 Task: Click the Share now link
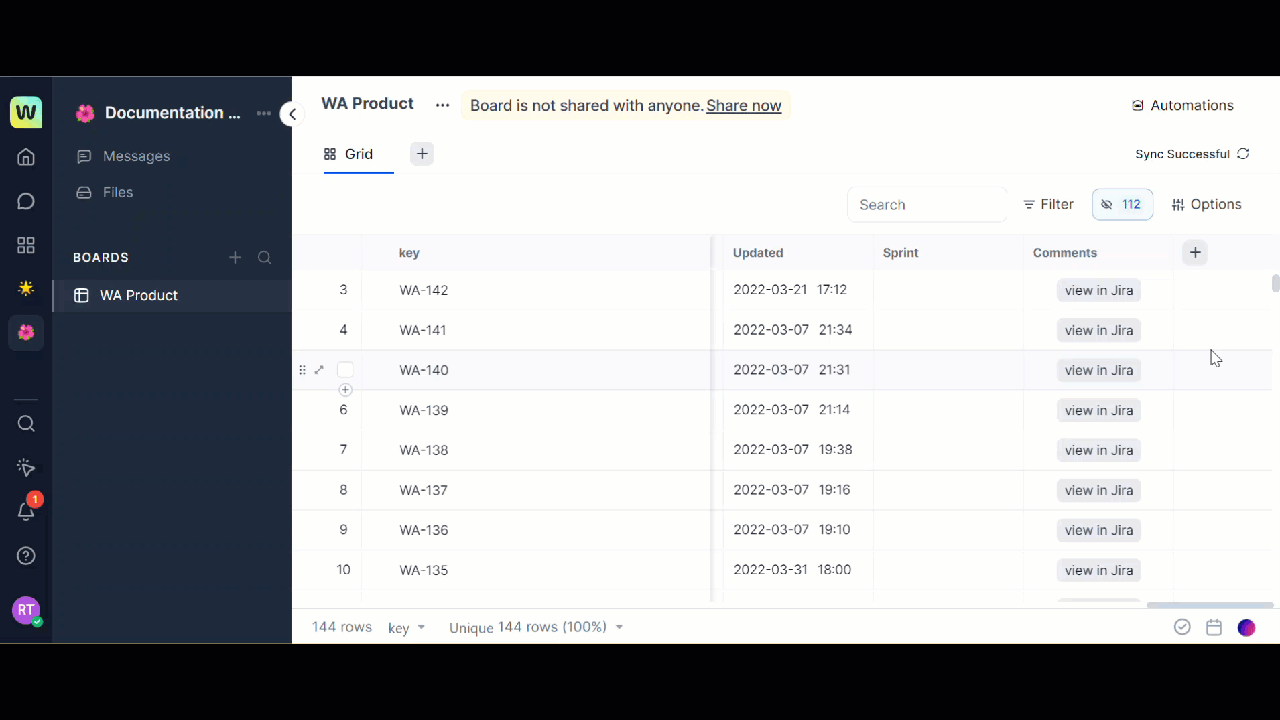click(743, 106)
